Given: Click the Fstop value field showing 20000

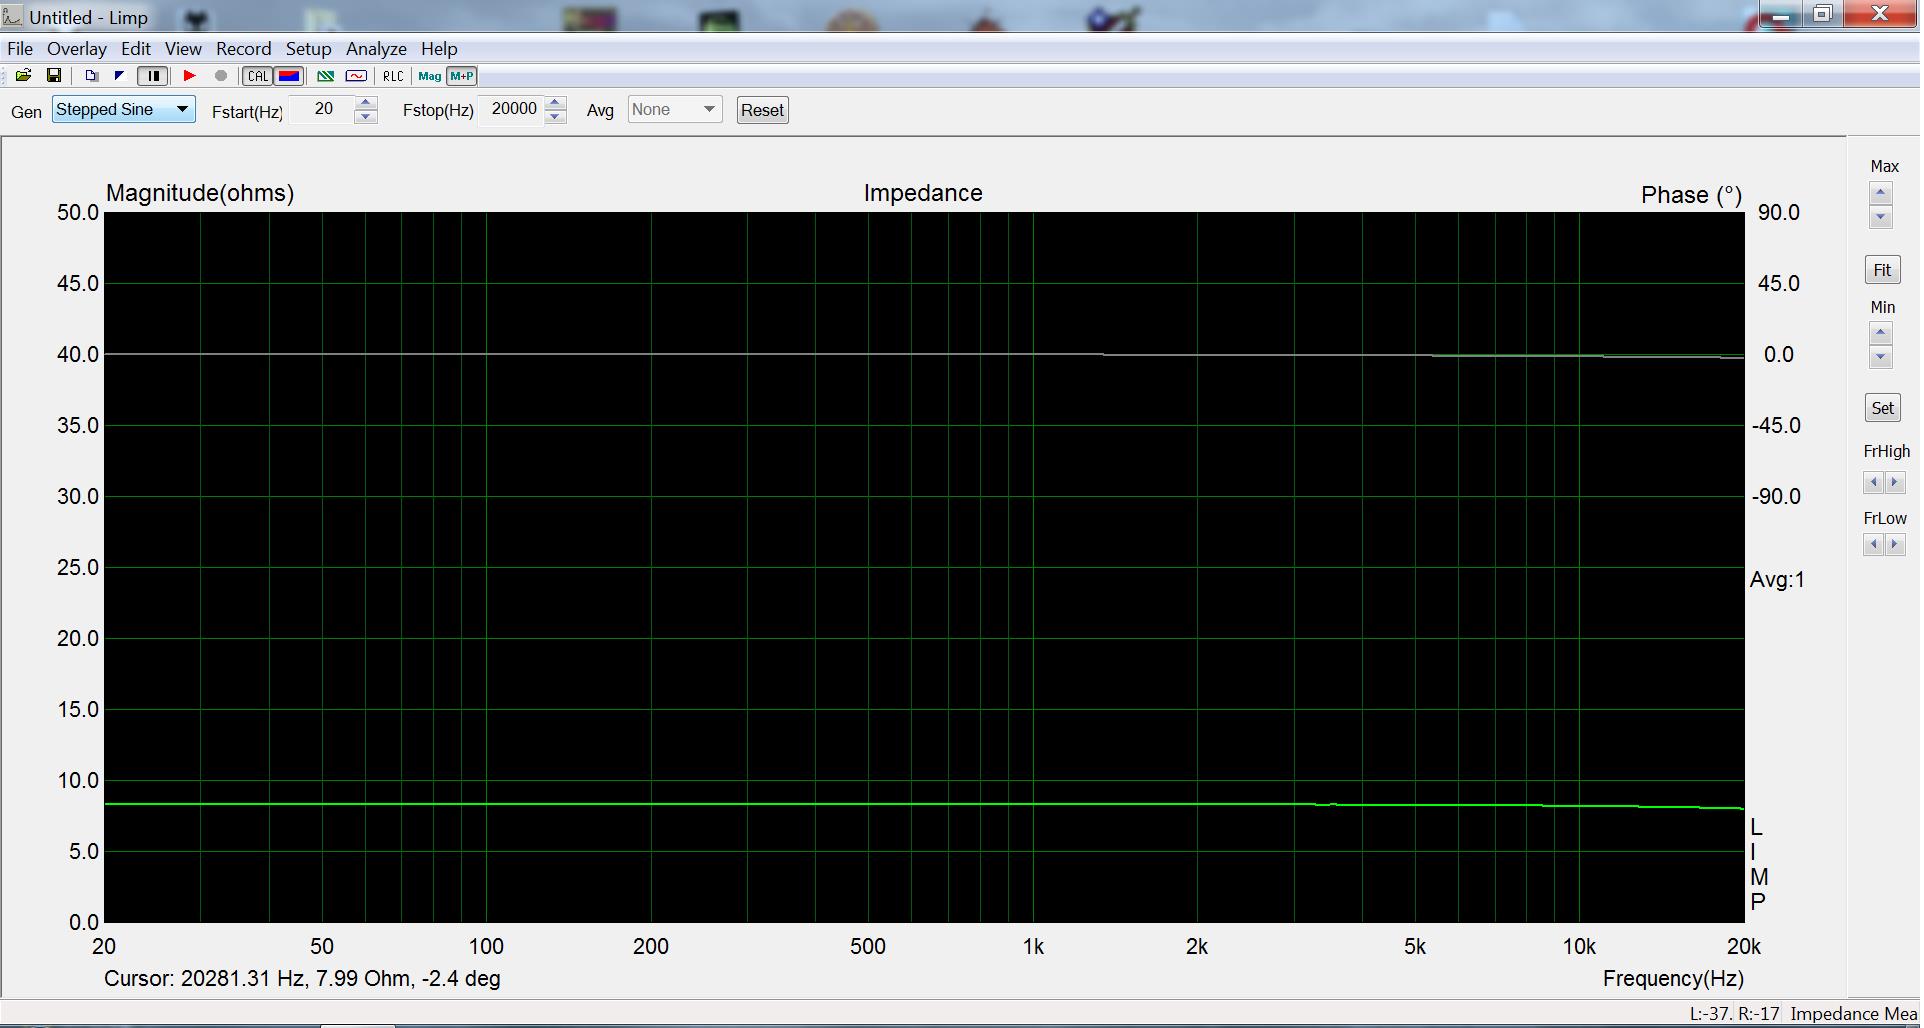Looking at the screenshot, I should [x=513, y=109].
